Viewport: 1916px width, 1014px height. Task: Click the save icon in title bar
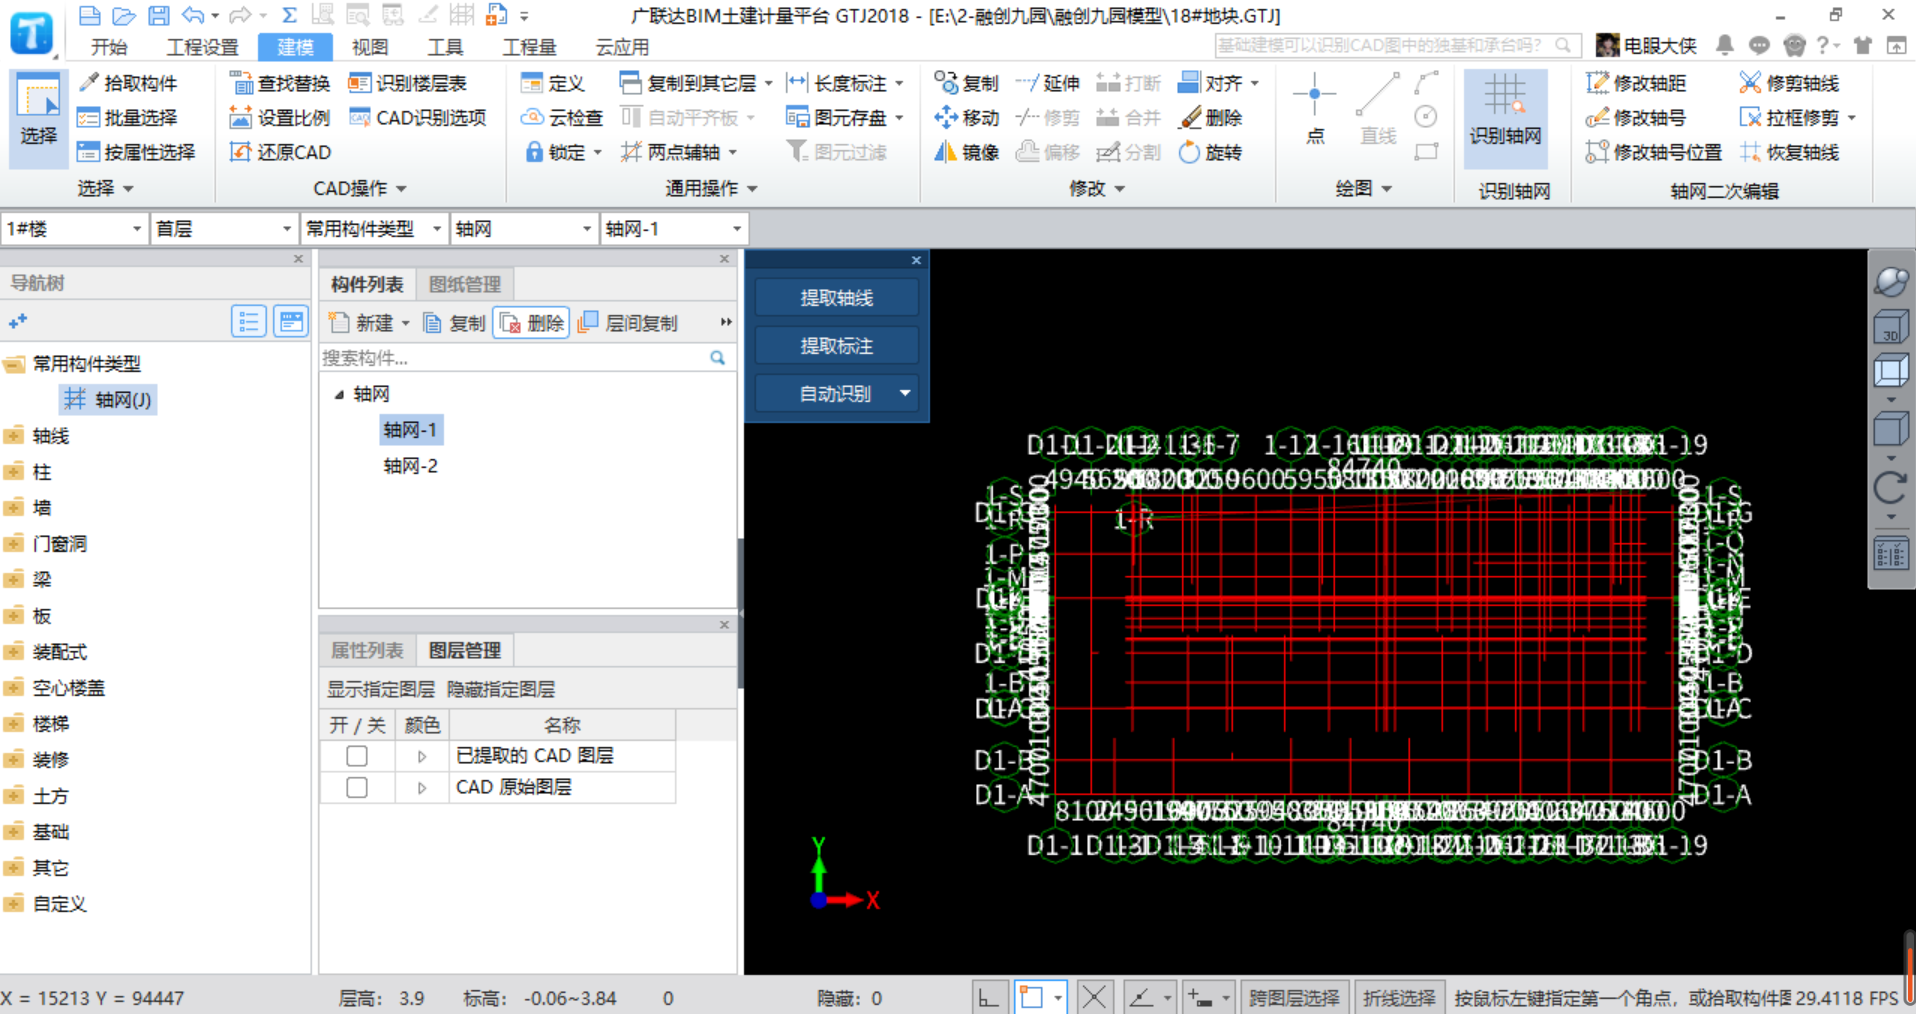[x=158, y=15]
